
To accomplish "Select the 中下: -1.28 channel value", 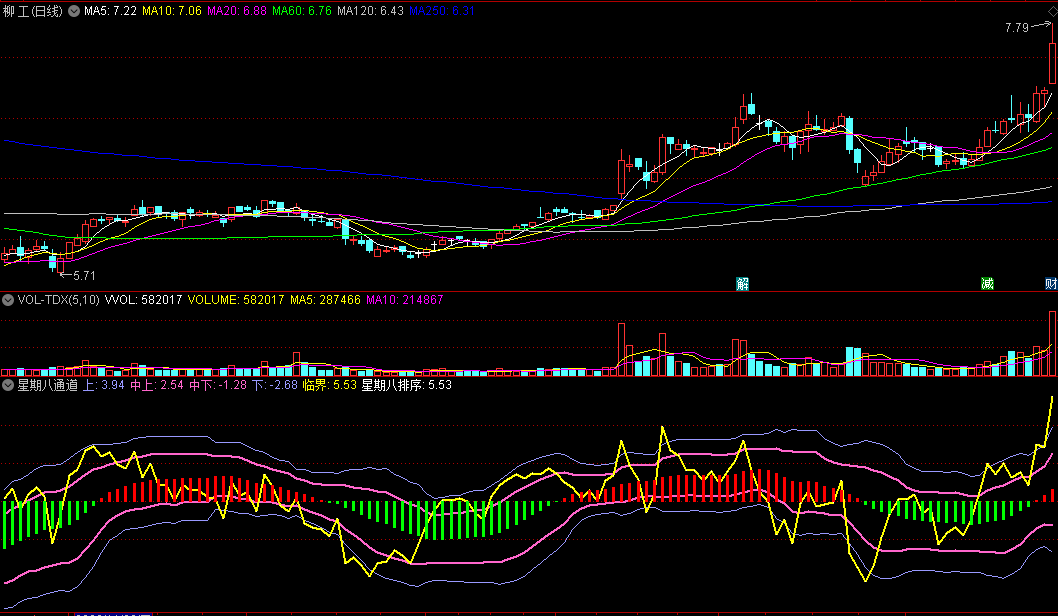I will [218, 385].
